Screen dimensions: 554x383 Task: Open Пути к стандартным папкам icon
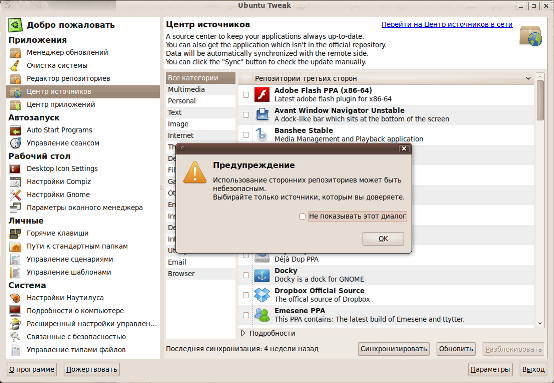pos(15,246)
